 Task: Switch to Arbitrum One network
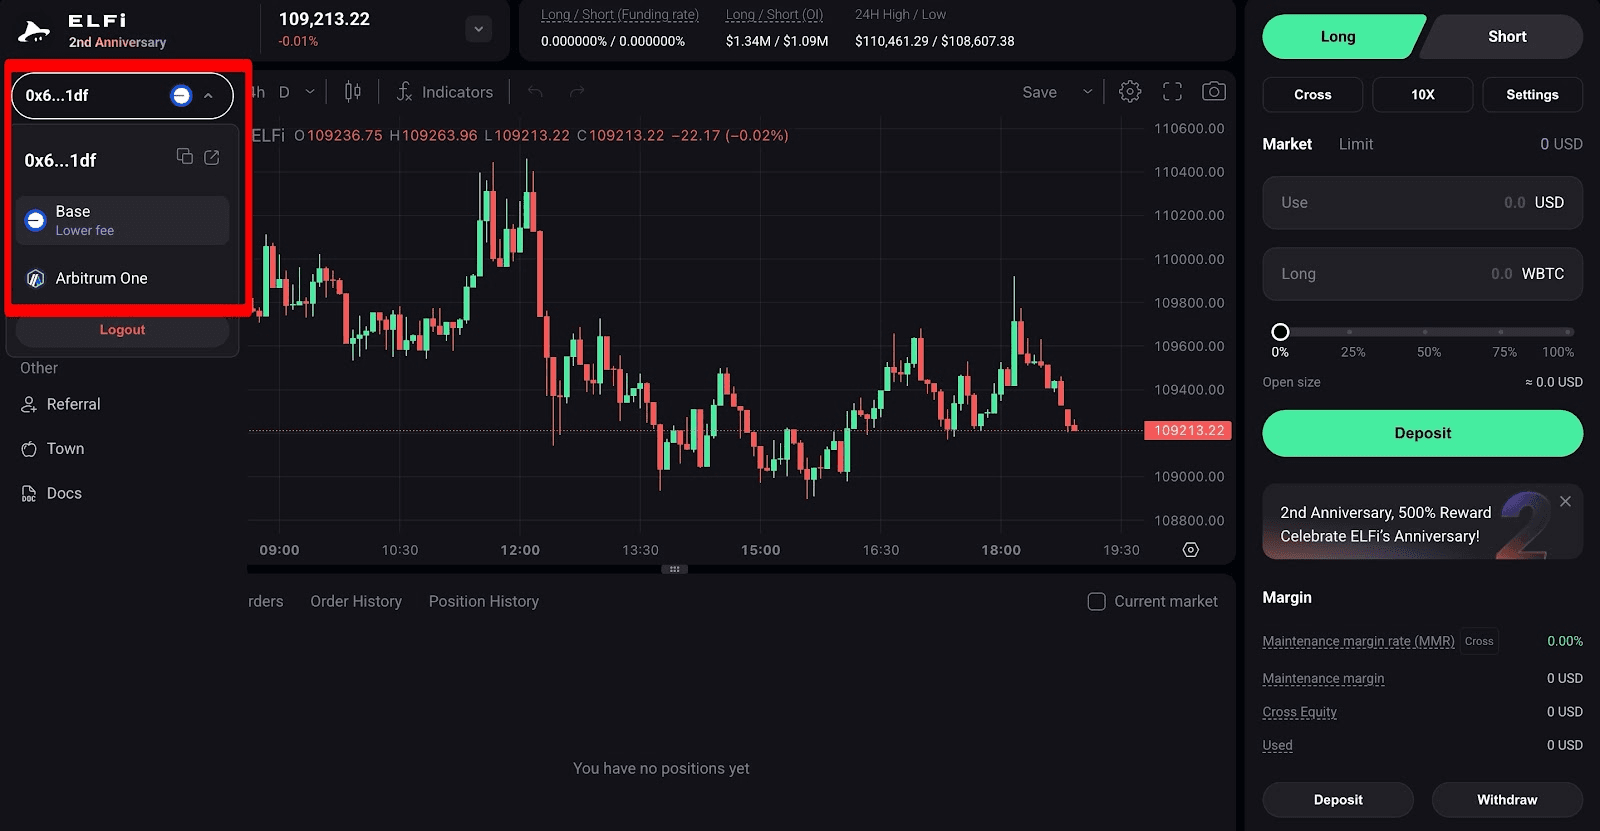coord(123,278)
